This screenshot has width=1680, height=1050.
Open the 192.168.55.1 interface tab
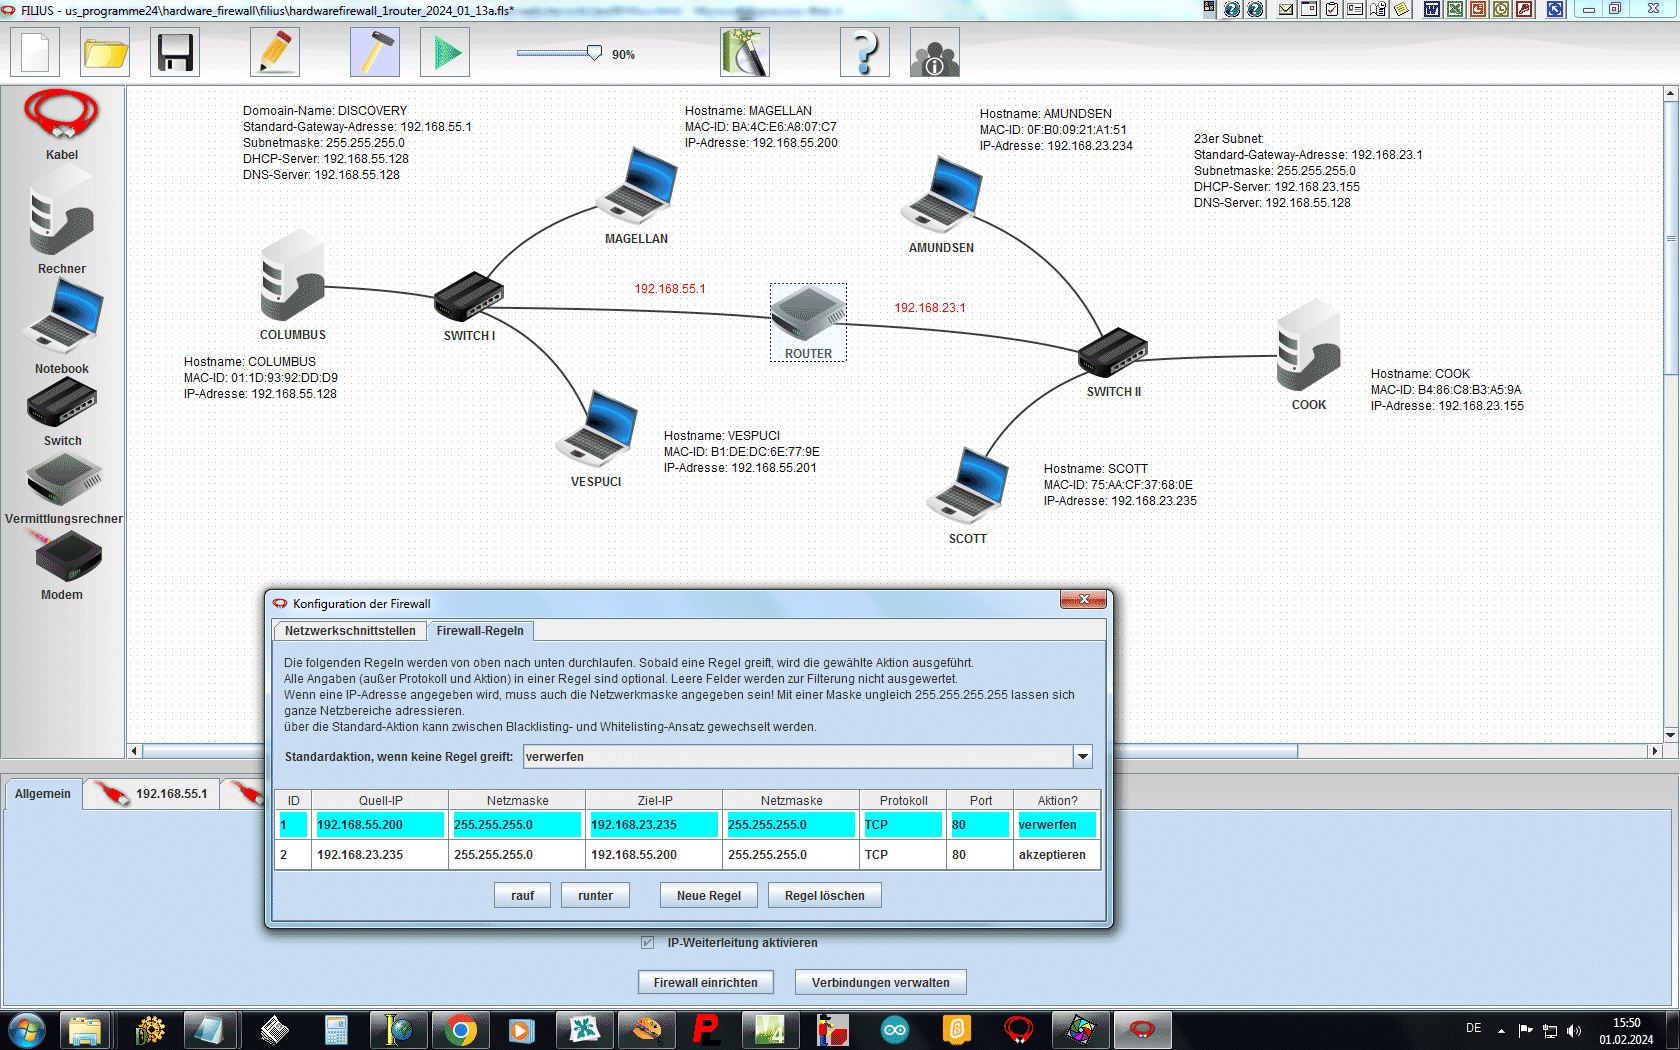(x=153, y=794)
